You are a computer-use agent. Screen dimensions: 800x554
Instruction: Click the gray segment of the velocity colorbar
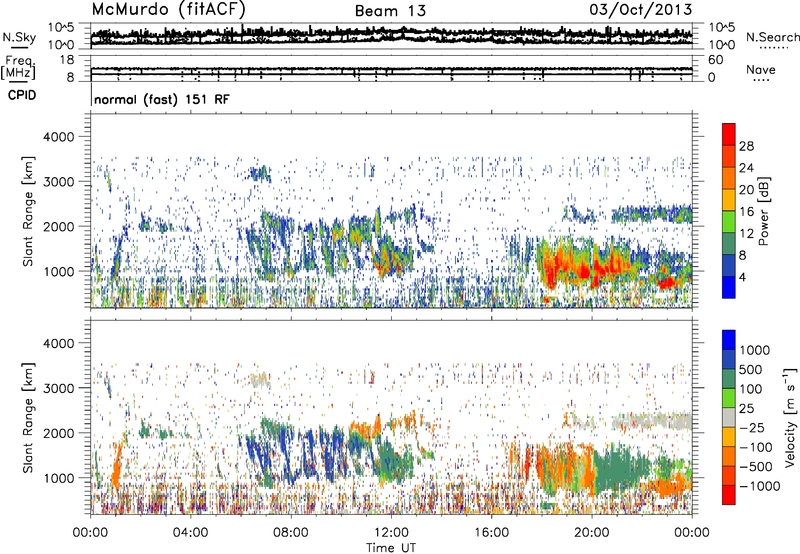729,417
